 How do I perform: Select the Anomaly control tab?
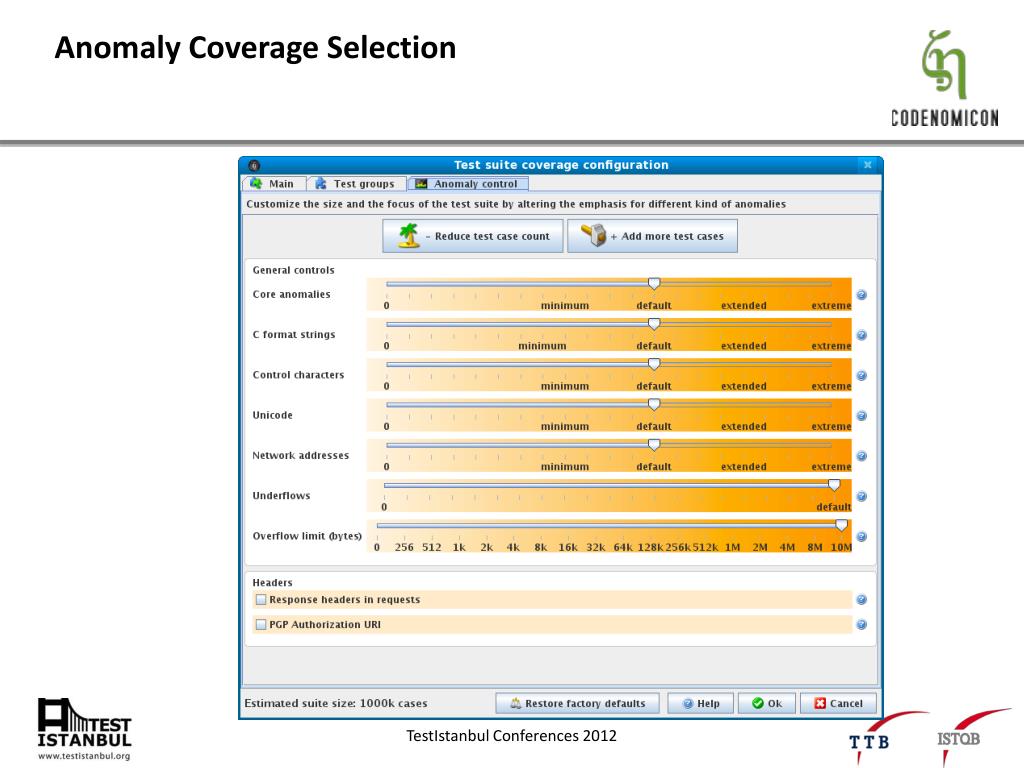[467, 184]
